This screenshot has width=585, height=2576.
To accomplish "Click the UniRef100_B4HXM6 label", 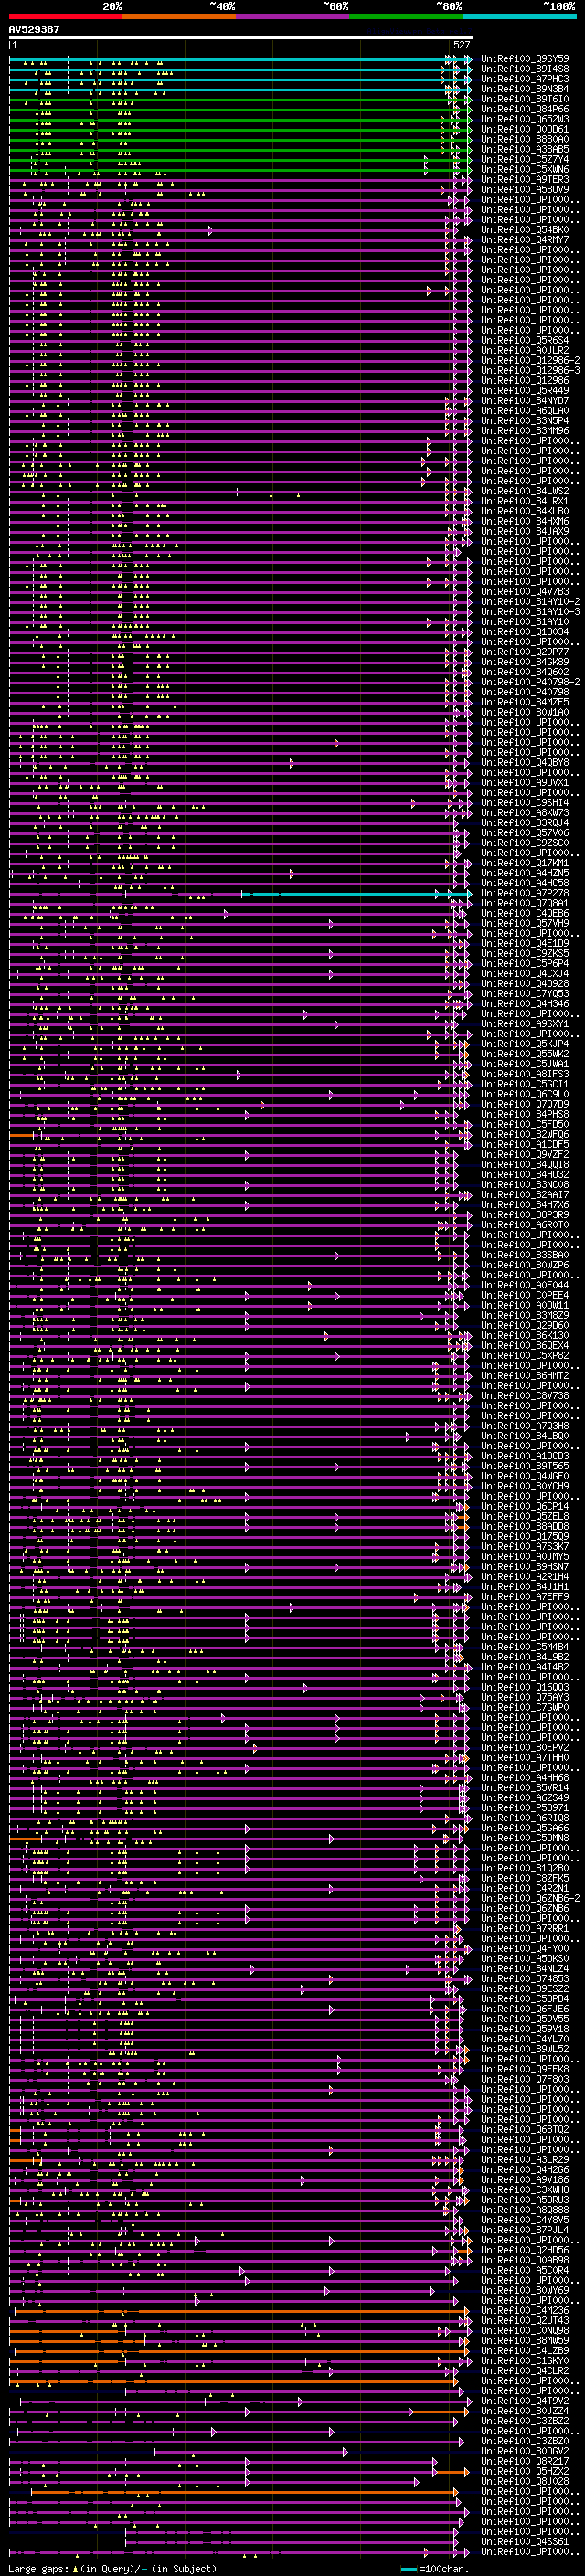I will [x=525, y=521].
